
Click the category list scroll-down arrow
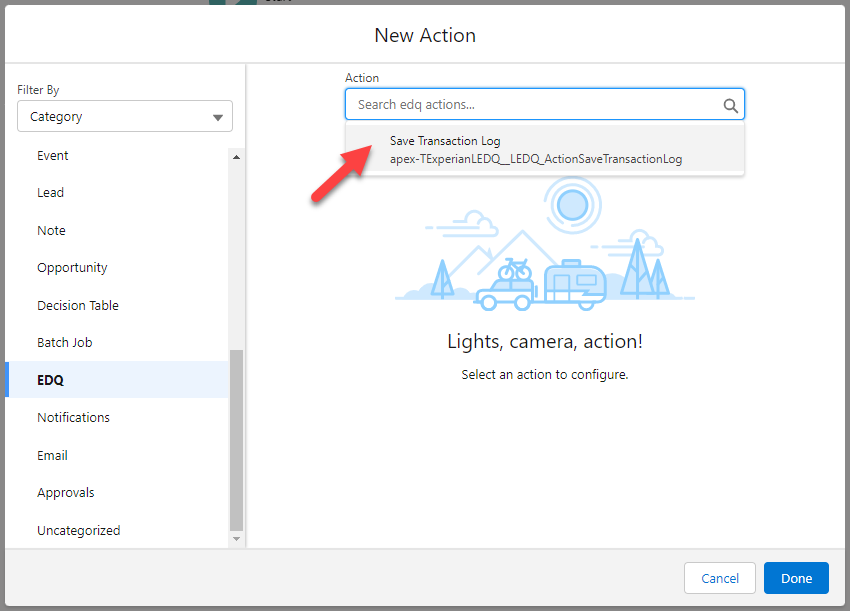click(x=236, y=539)
